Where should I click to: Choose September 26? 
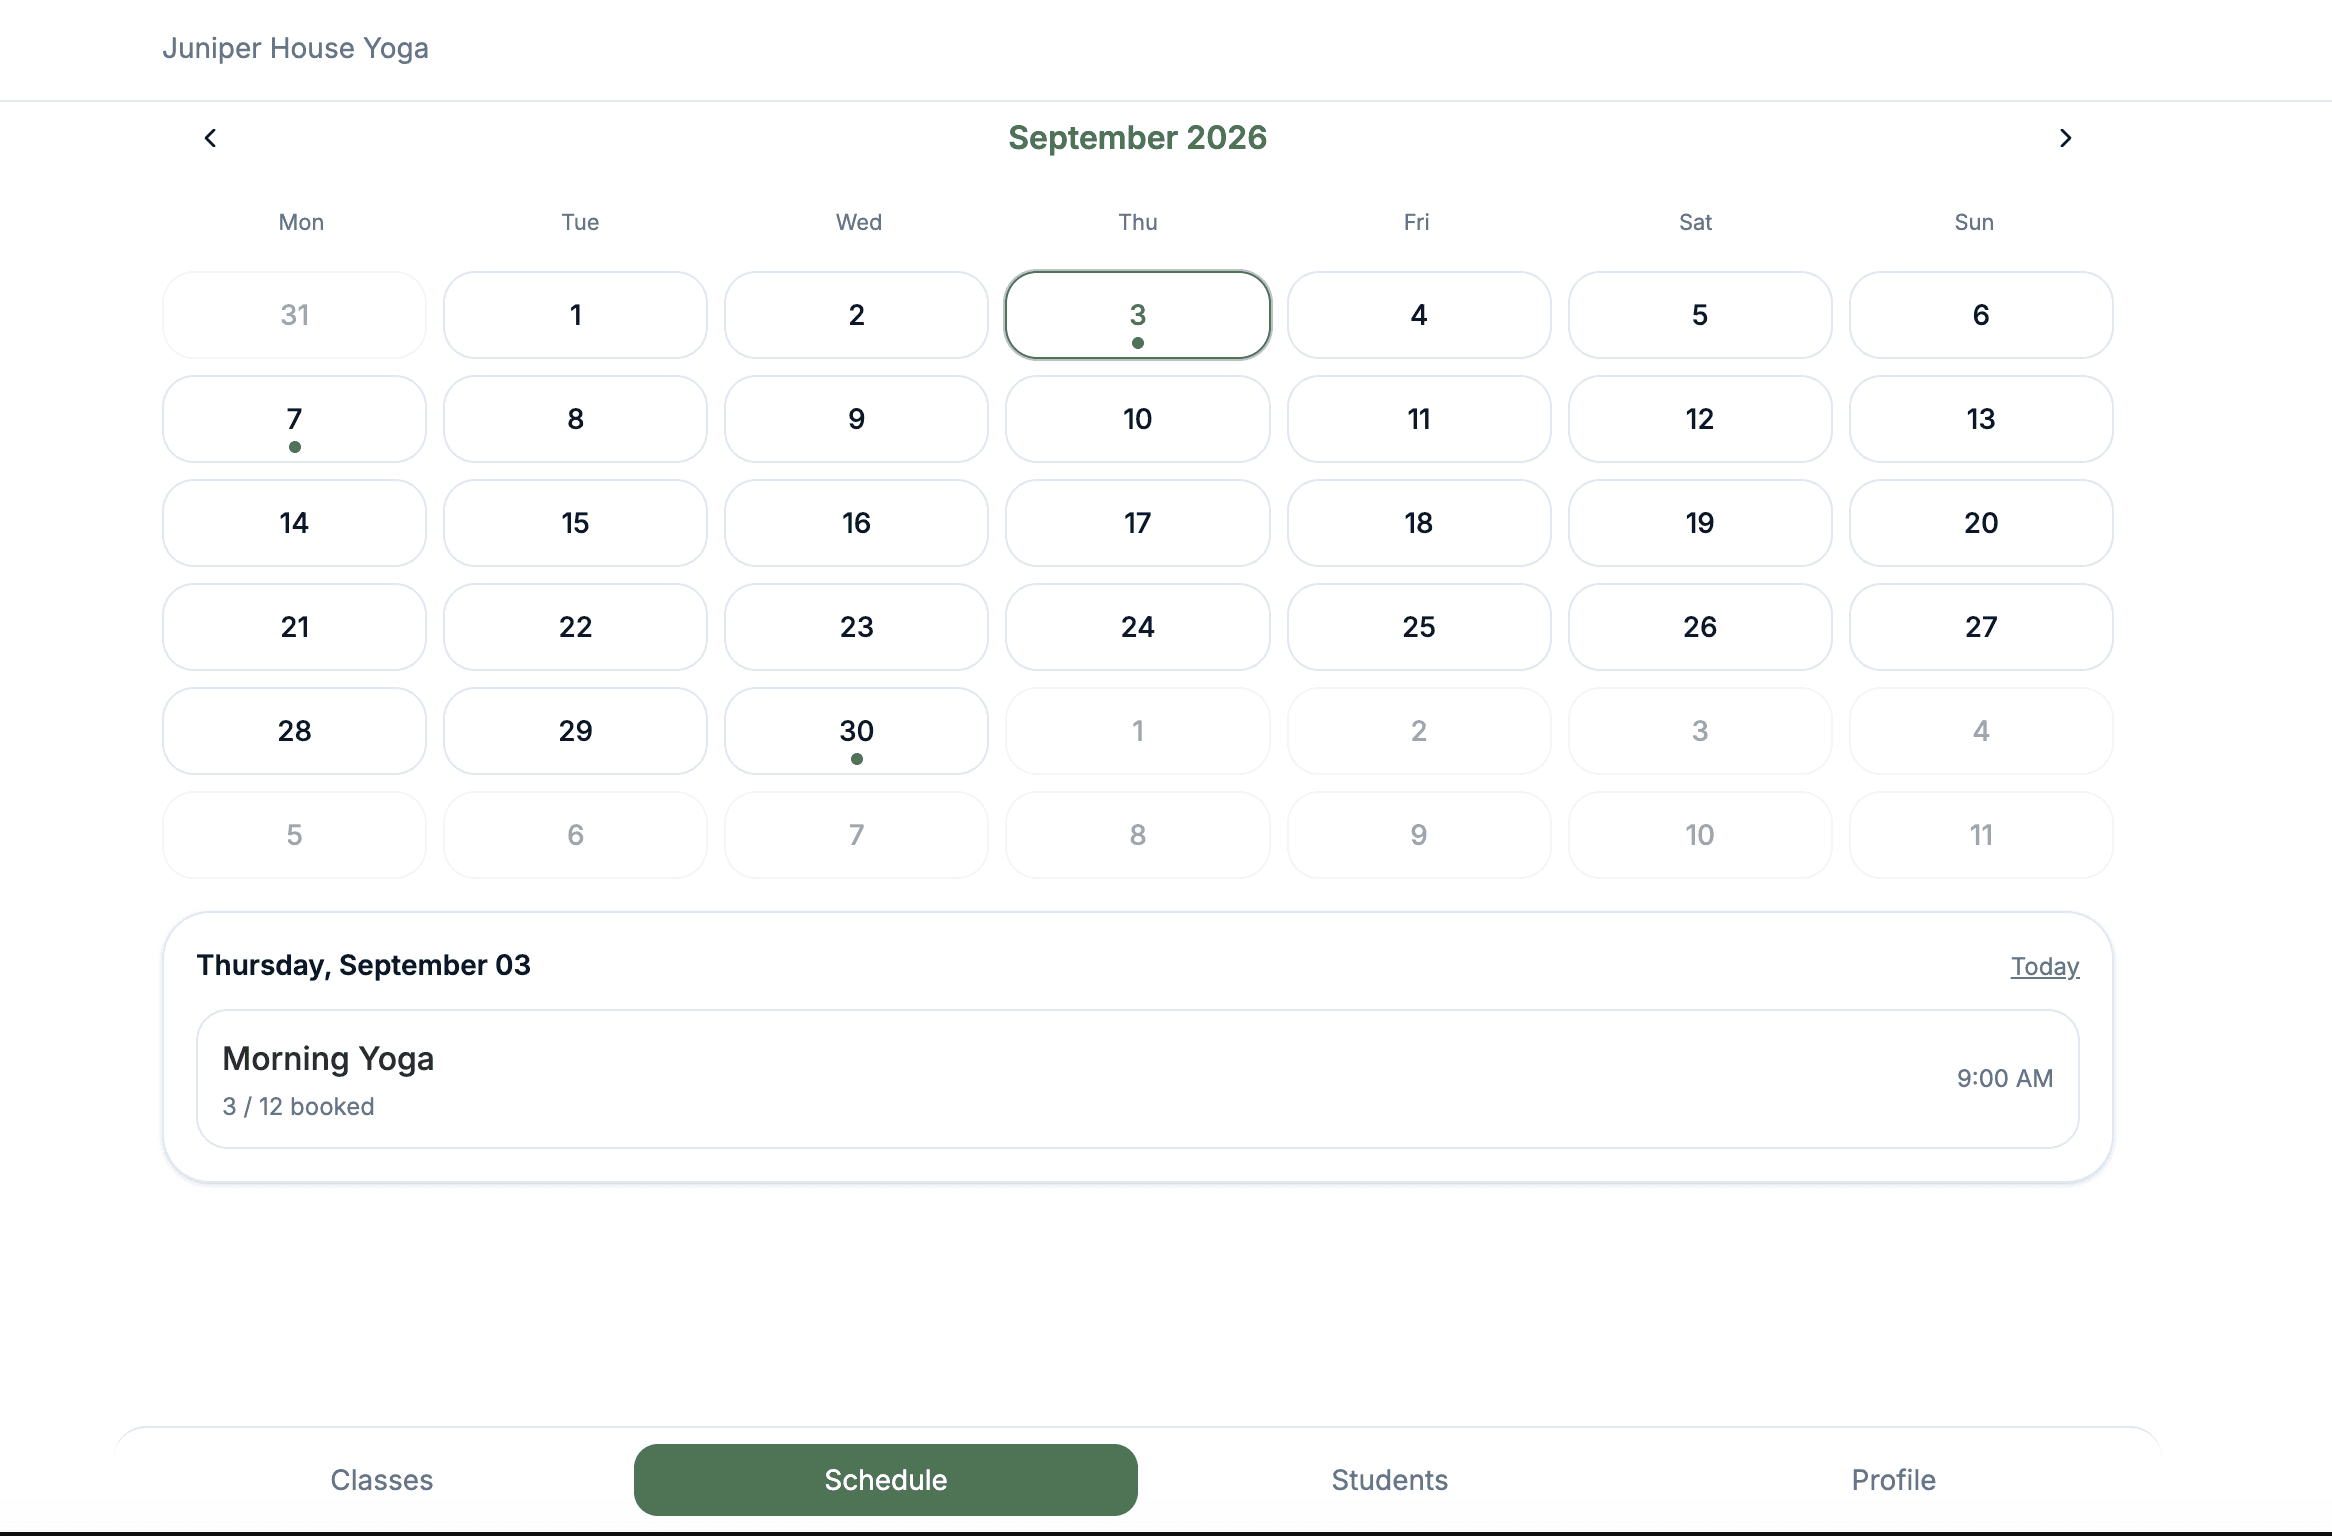tap(1700, 627)
